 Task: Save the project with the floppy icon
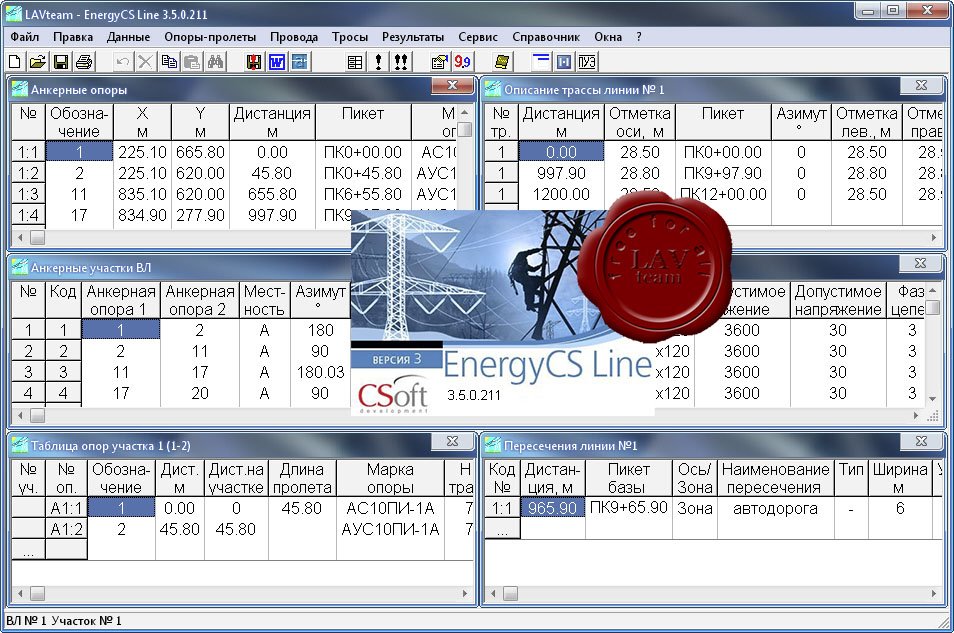click(x=61, y=61)
